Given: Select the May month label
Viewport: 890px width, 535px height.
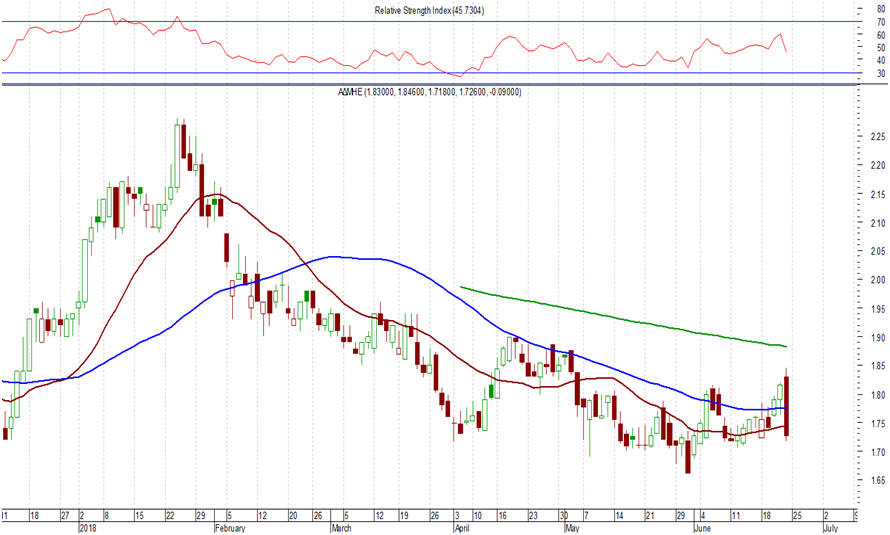Looking at the screenshot, I should pyautogui.click(x=572, y=528).
